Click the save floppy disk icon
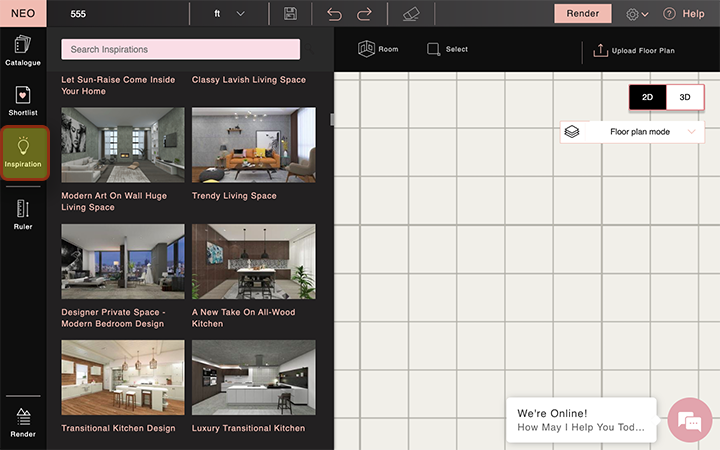720x450 pixels. [x=290, y=14]
